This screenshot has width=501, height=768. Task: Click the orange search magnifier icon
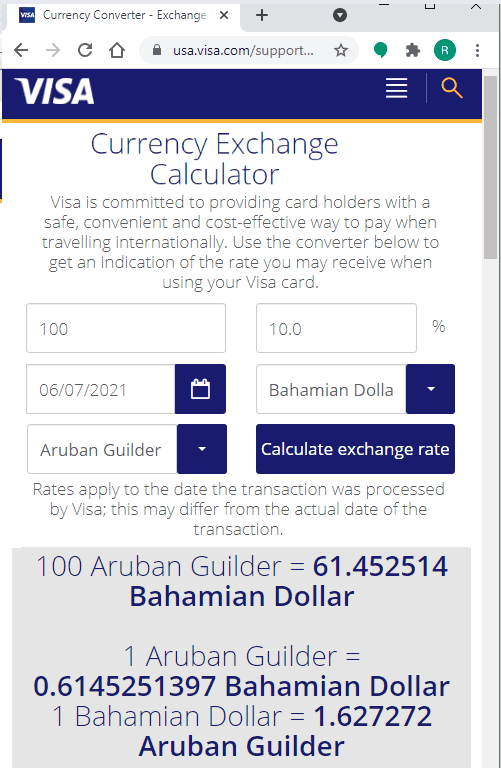click(452, 88)
